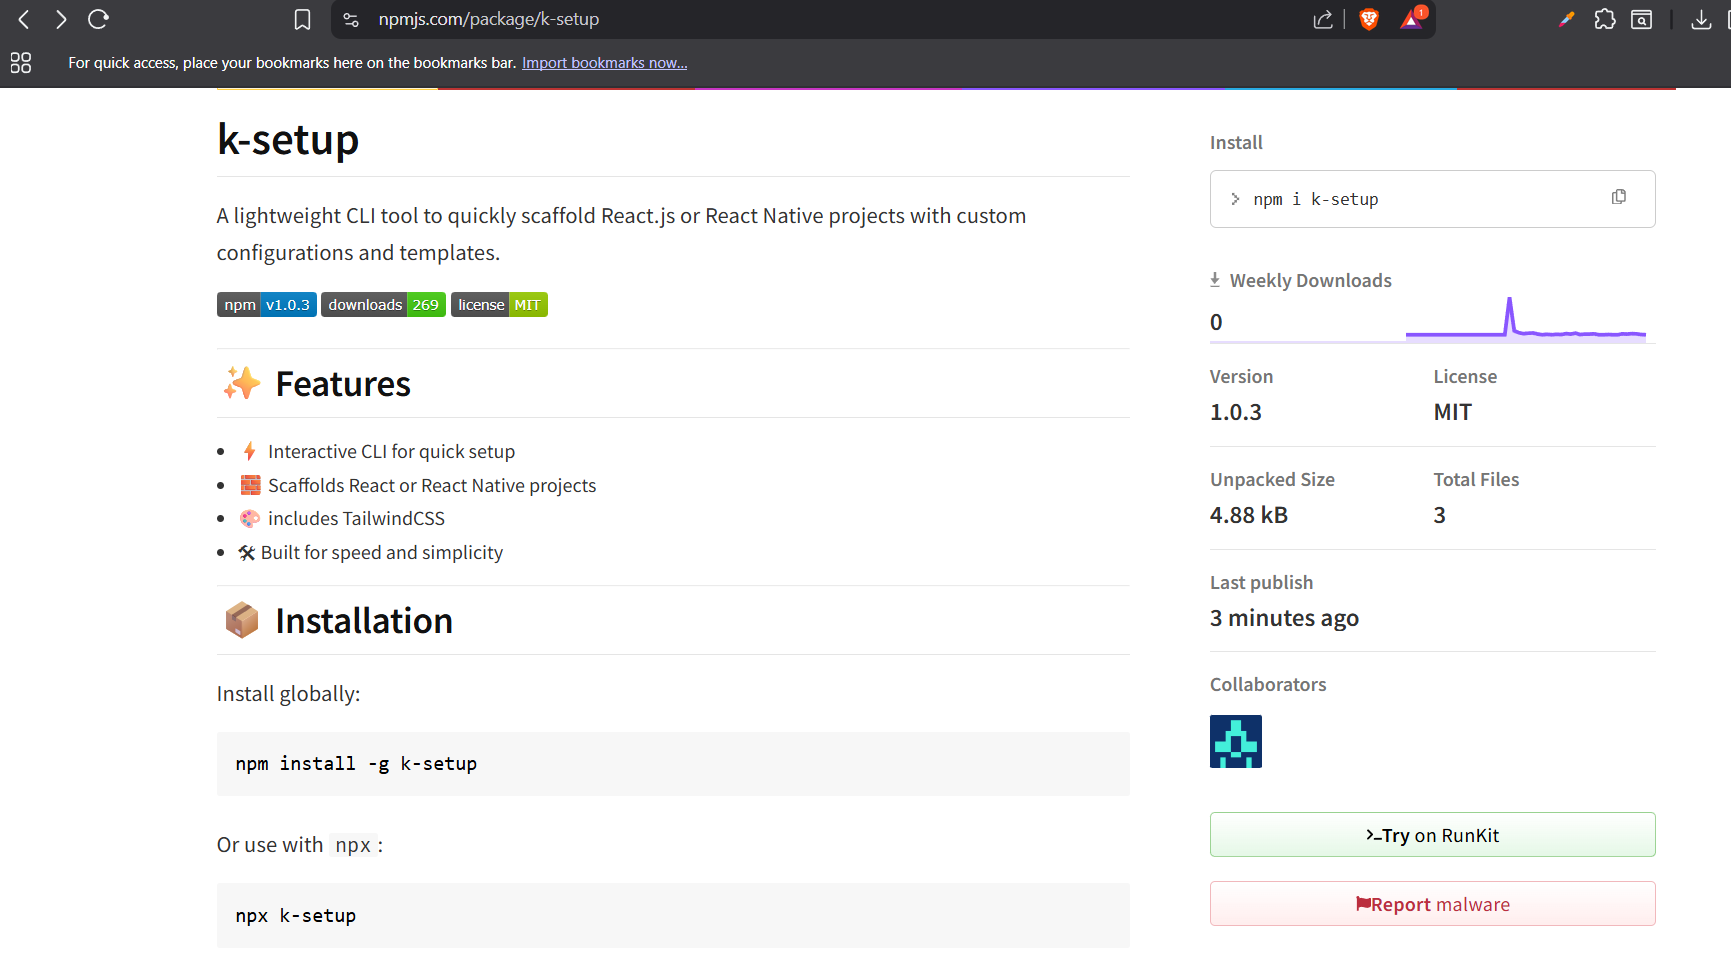Click the Total Files value '3'
This screenshot has width=1731, height=958.
point(1440,515)
